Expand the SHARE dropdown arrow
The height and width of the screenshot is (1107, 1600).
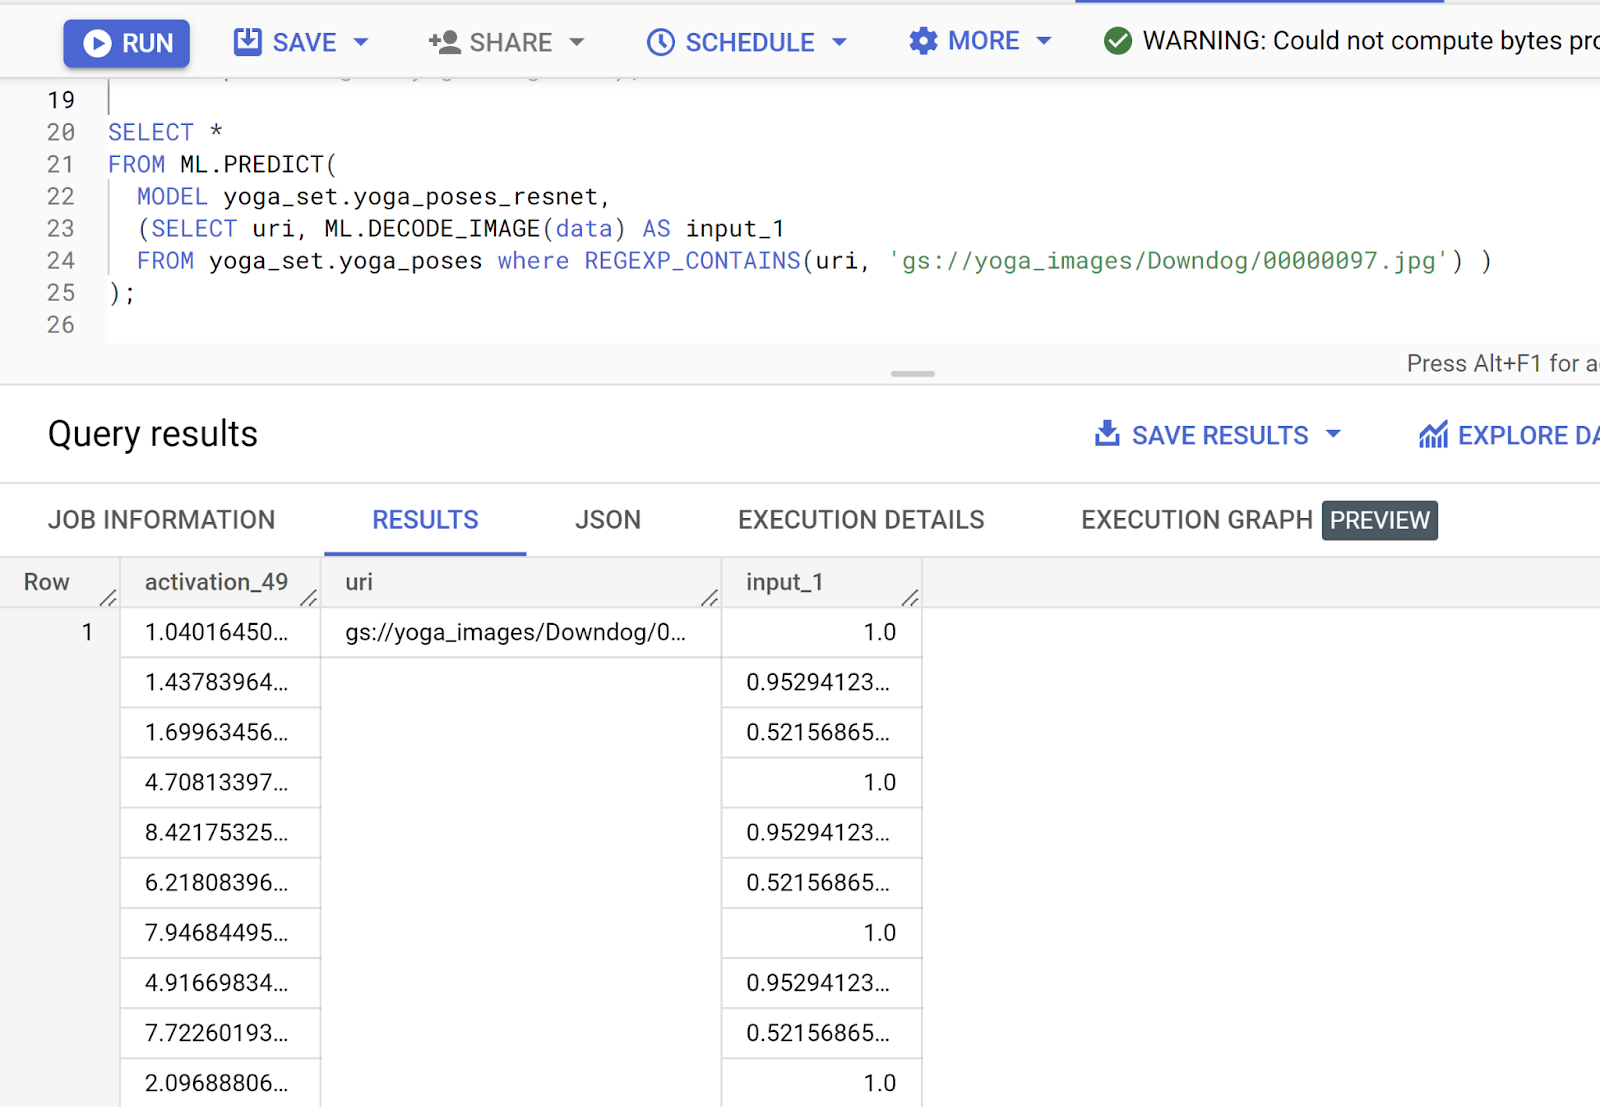[577, 42]
